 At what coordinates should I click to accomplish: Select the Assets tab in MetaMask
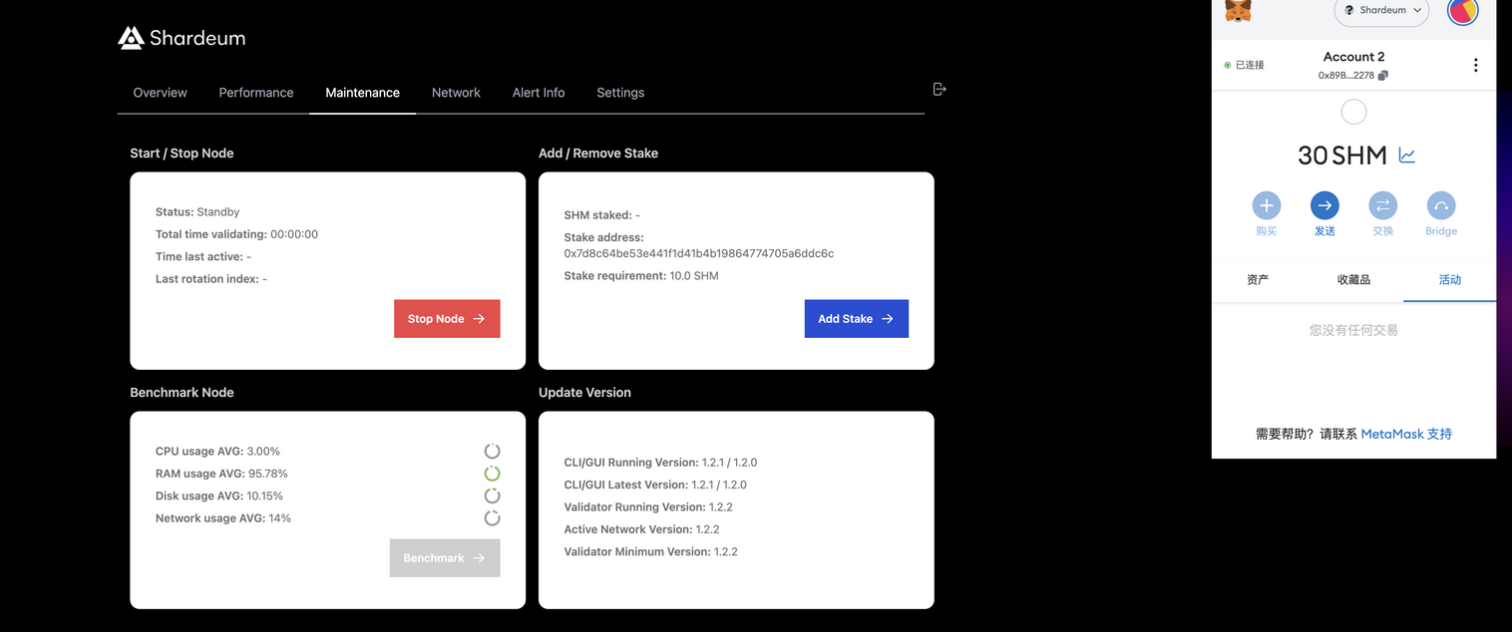[1258, 280]
